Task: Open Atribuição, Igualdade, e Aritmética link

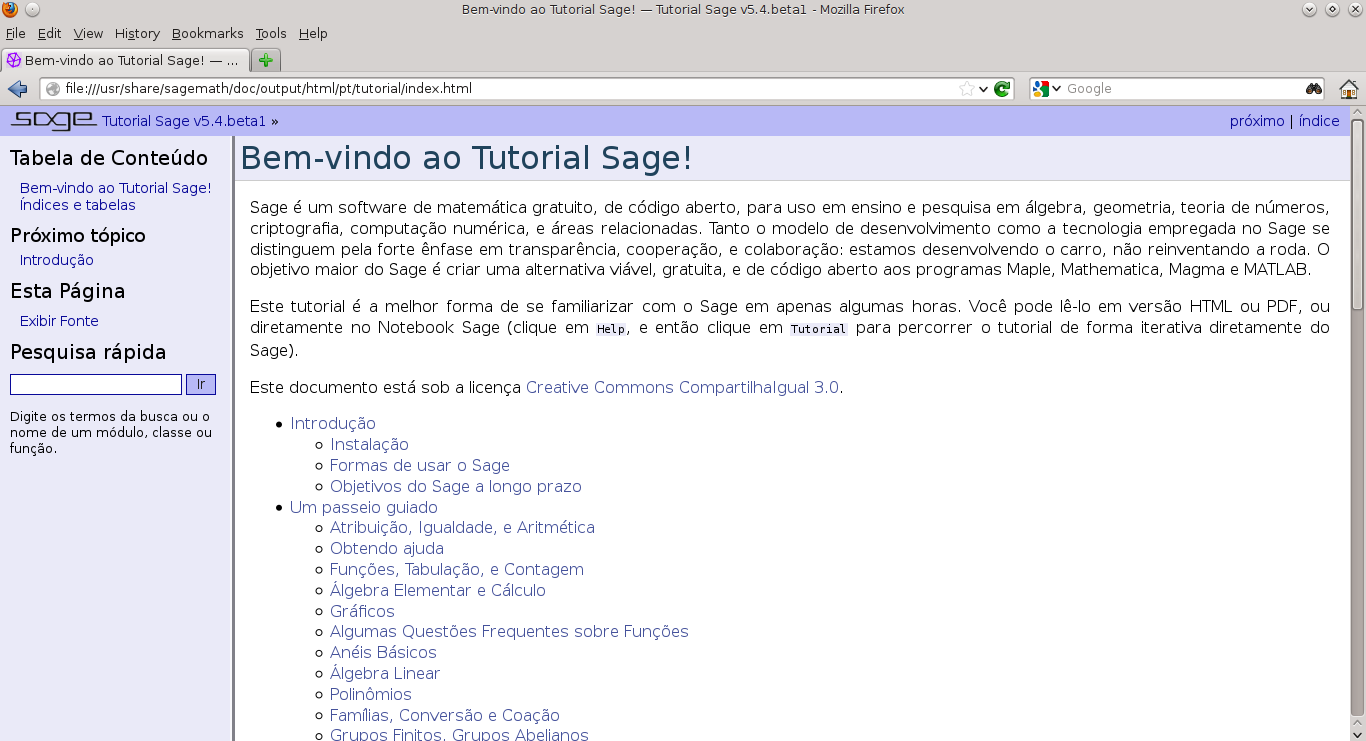Action: click(x=462, y=528)
